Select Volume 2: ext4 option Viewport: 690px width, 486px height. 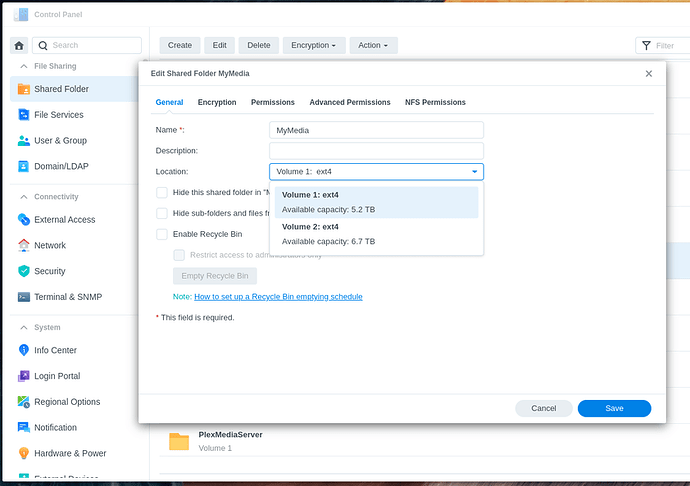click(x=376, y=234)
